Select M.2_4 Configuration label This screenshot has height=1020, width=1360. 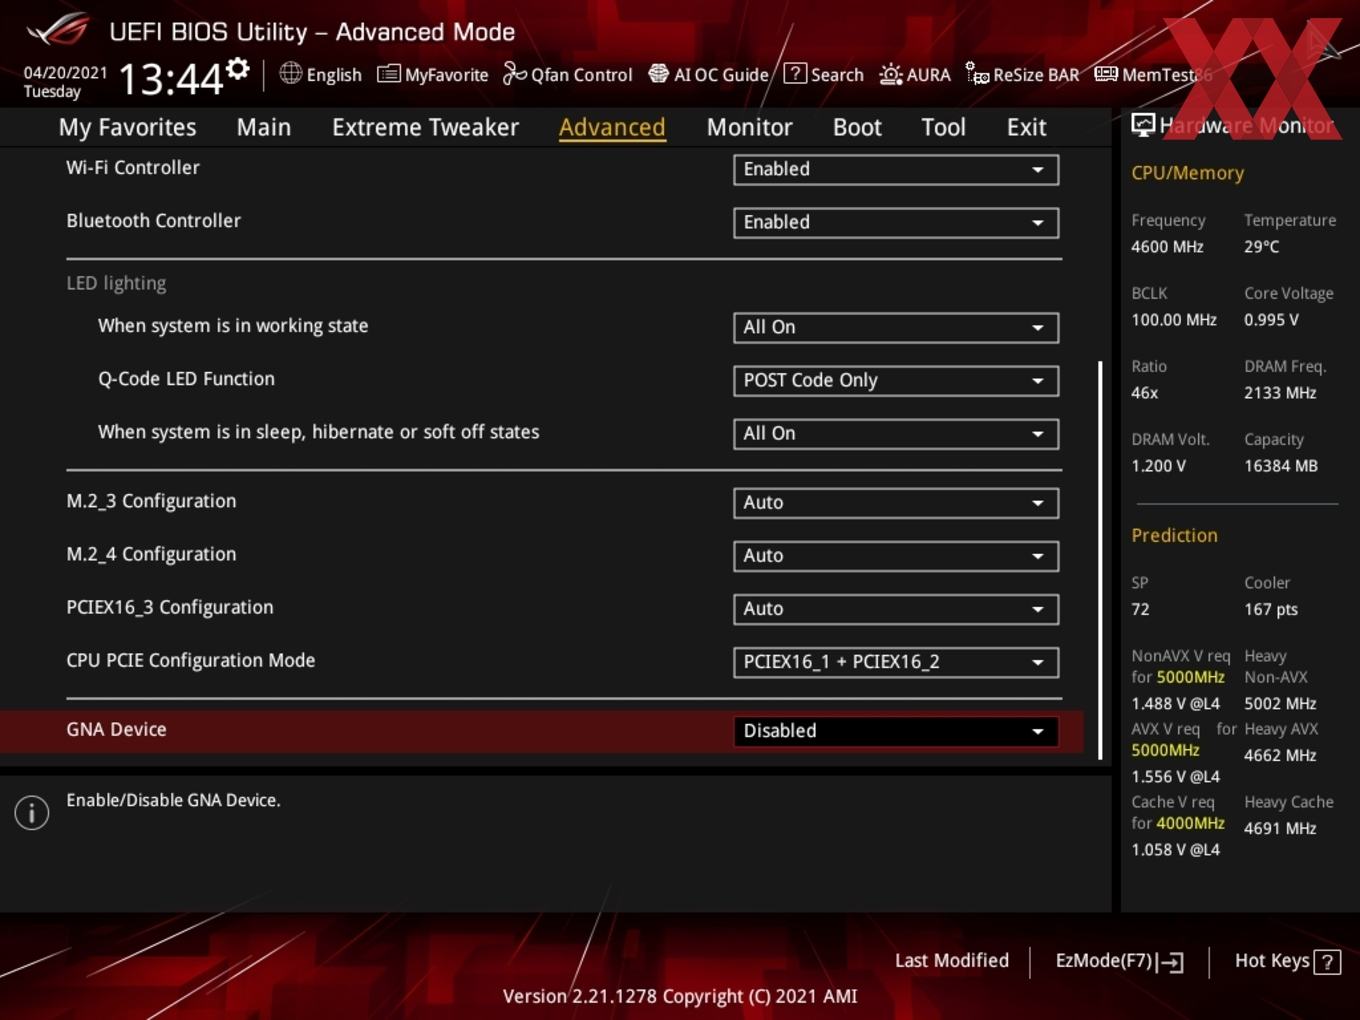tap(151, 554)
